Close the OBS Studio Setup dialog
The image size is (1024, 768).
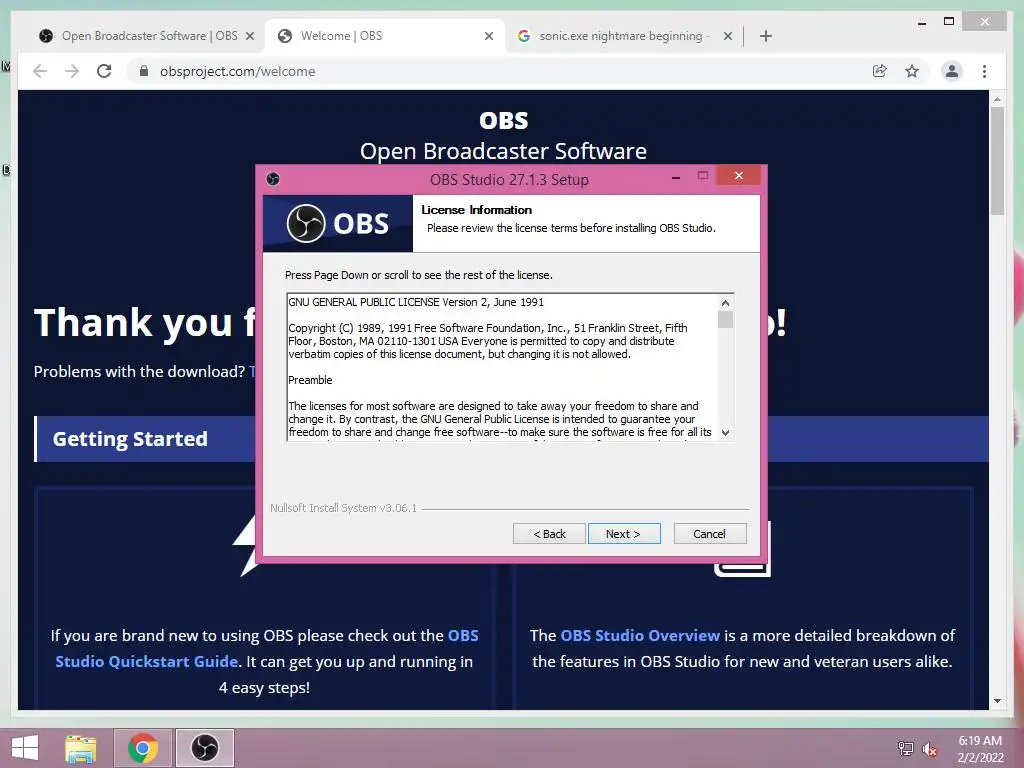click(x=739, y=176)
